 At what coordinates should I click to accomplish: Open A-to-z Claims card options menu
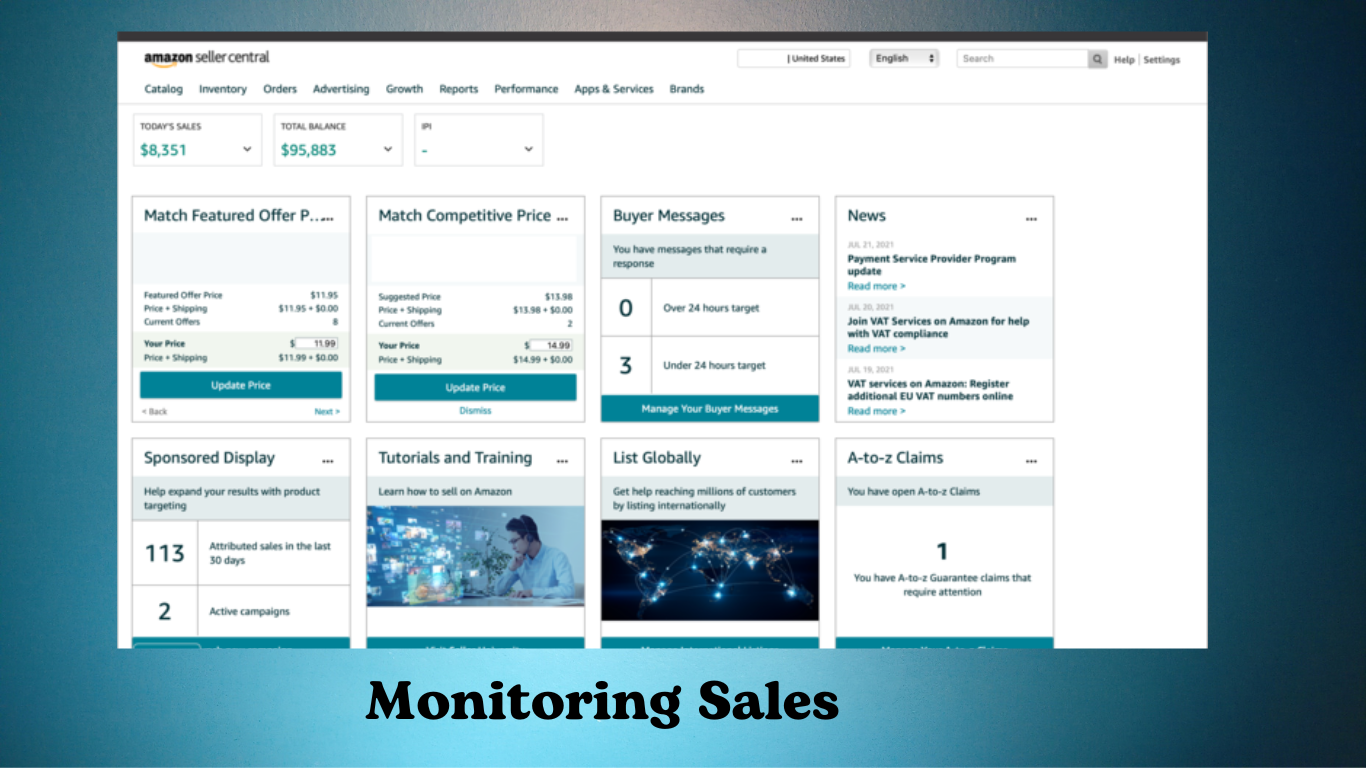[1031, 461]
